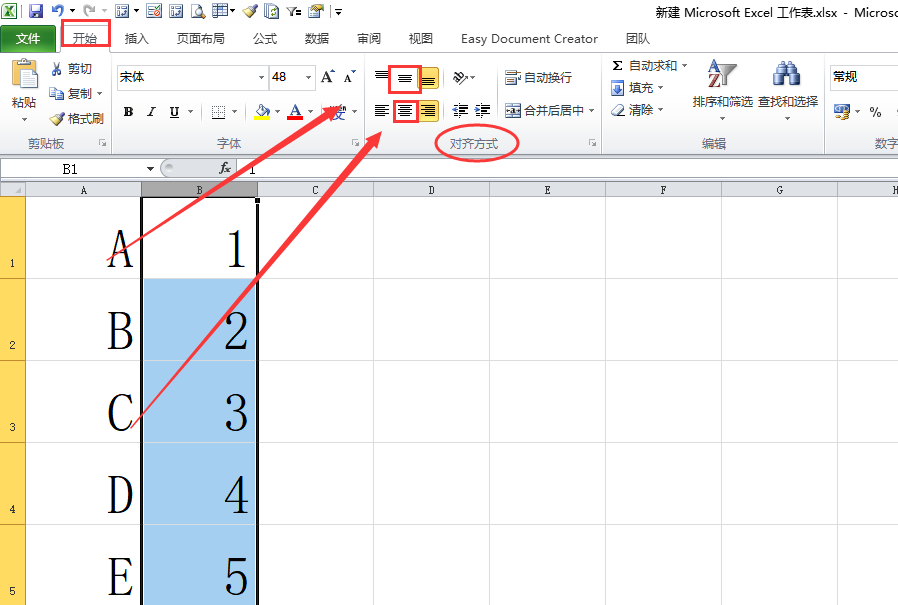898x605 pixels.
Task: Expand the 填充 fill dropdown
Action: [660, 88]
